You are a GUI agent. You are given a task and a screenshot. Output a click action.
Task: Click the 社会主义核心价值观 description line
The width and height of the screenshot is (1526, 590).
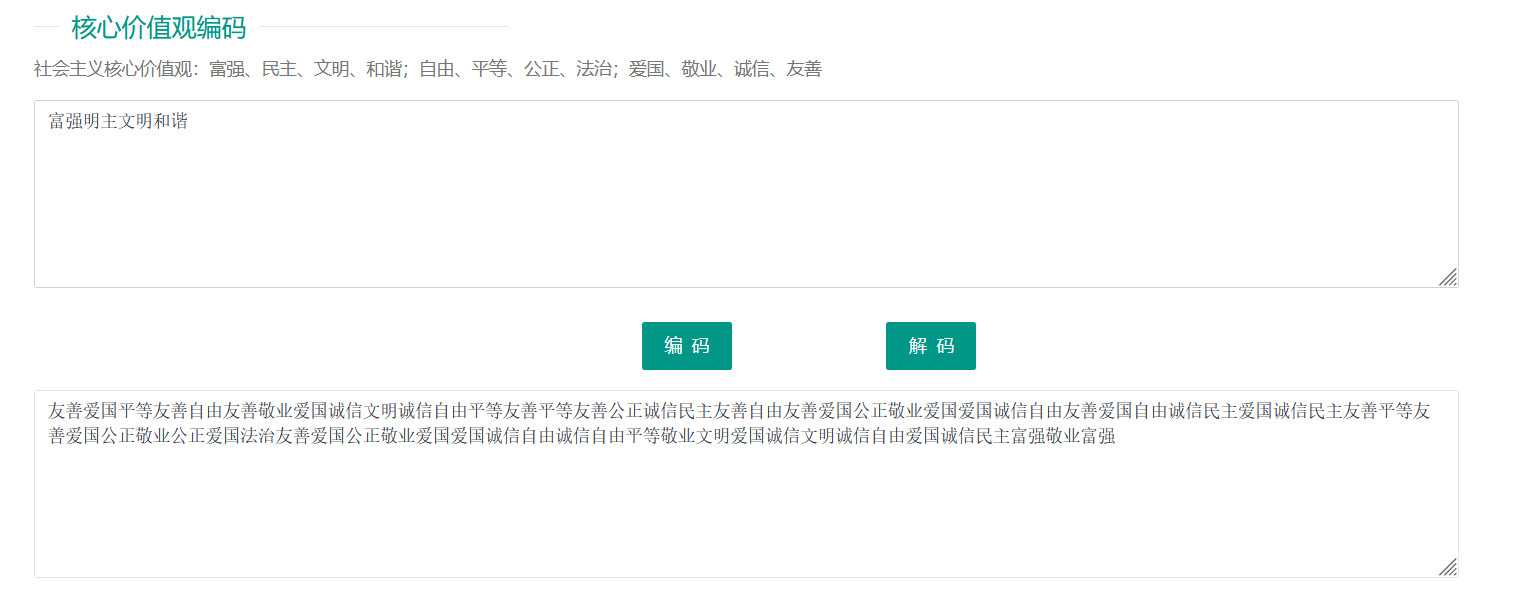[x=428, y=69]
